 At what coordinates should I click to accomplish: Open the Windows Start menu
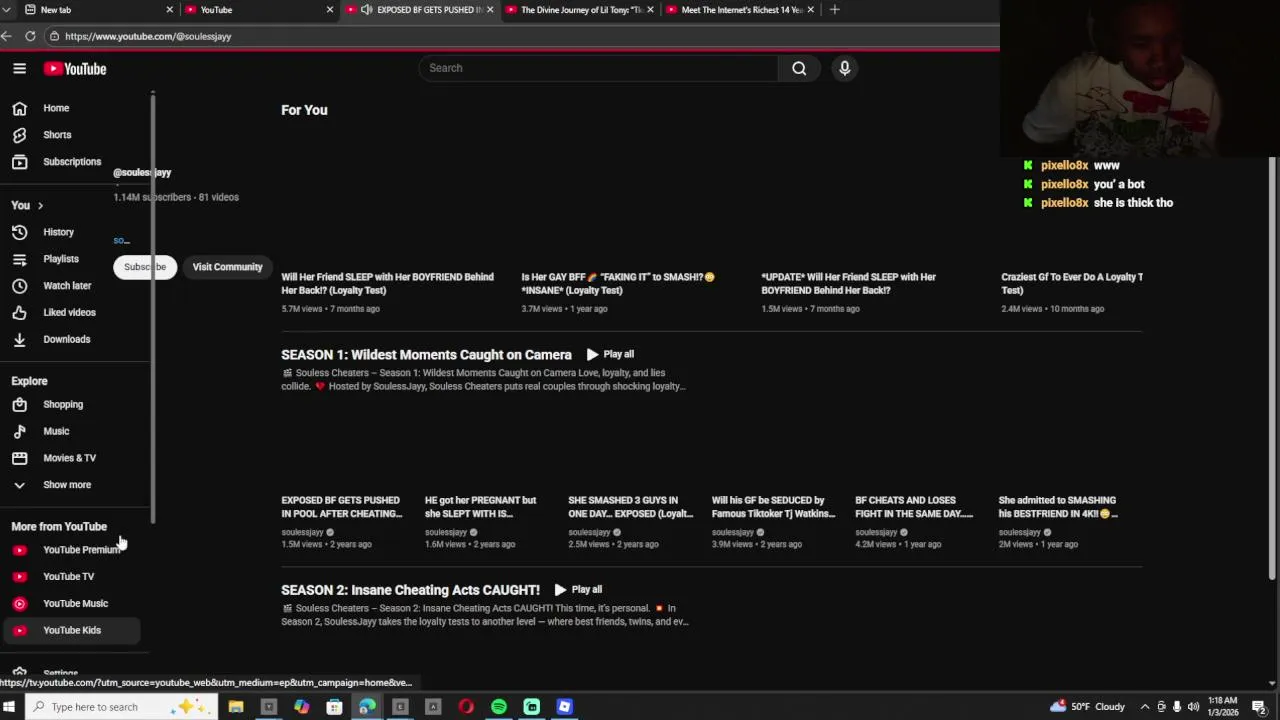(9, 707)
